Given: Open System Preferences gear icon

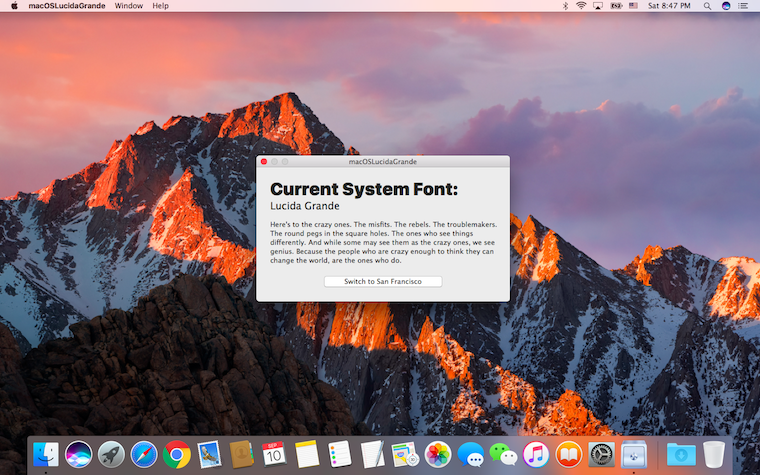Looking at the screenshot, I should pyautogui.click(x=601, y=454).
